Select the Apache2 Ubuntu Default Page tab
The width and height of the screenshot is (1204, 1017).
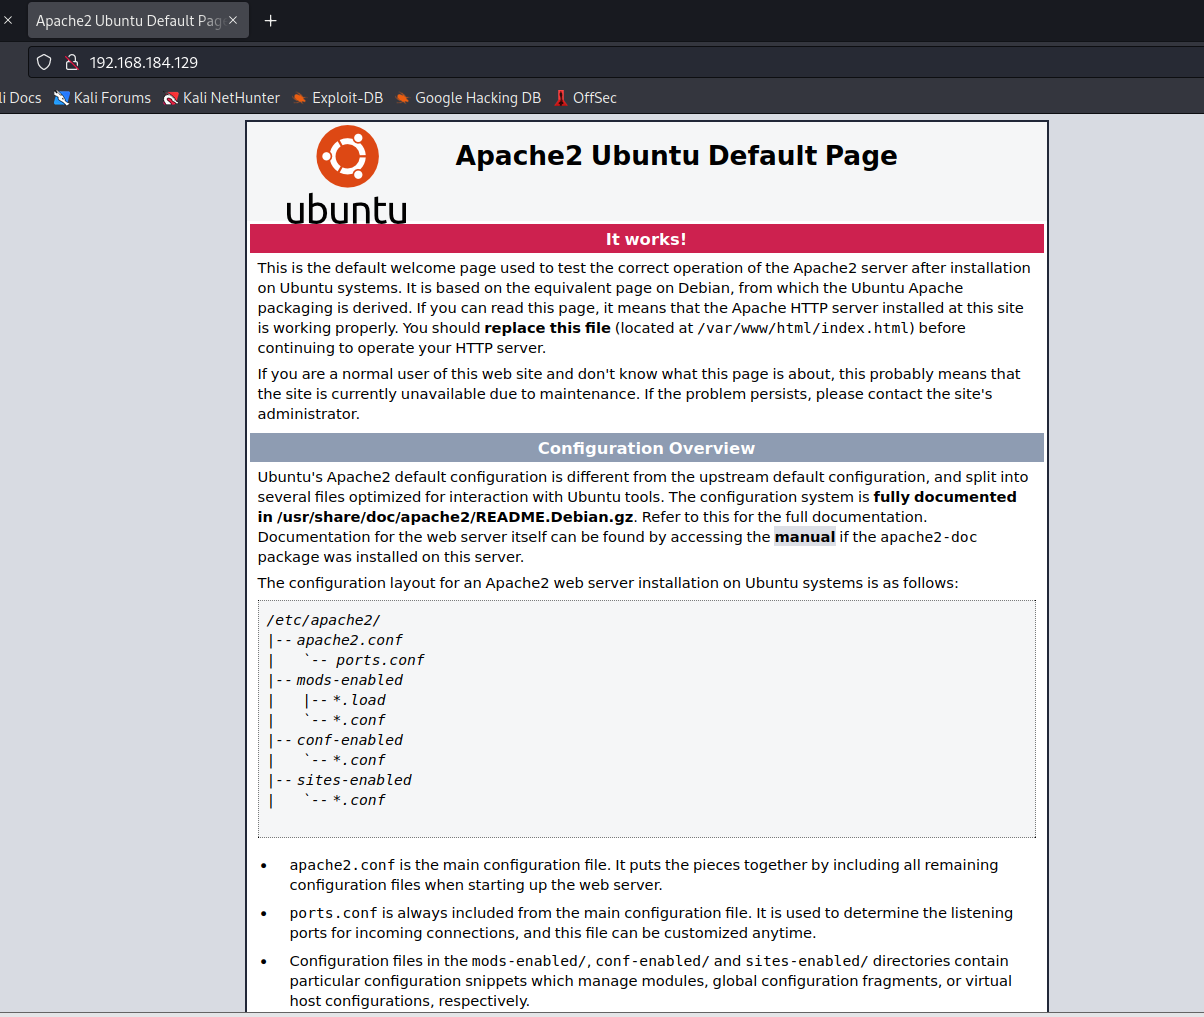click(137, 20)
